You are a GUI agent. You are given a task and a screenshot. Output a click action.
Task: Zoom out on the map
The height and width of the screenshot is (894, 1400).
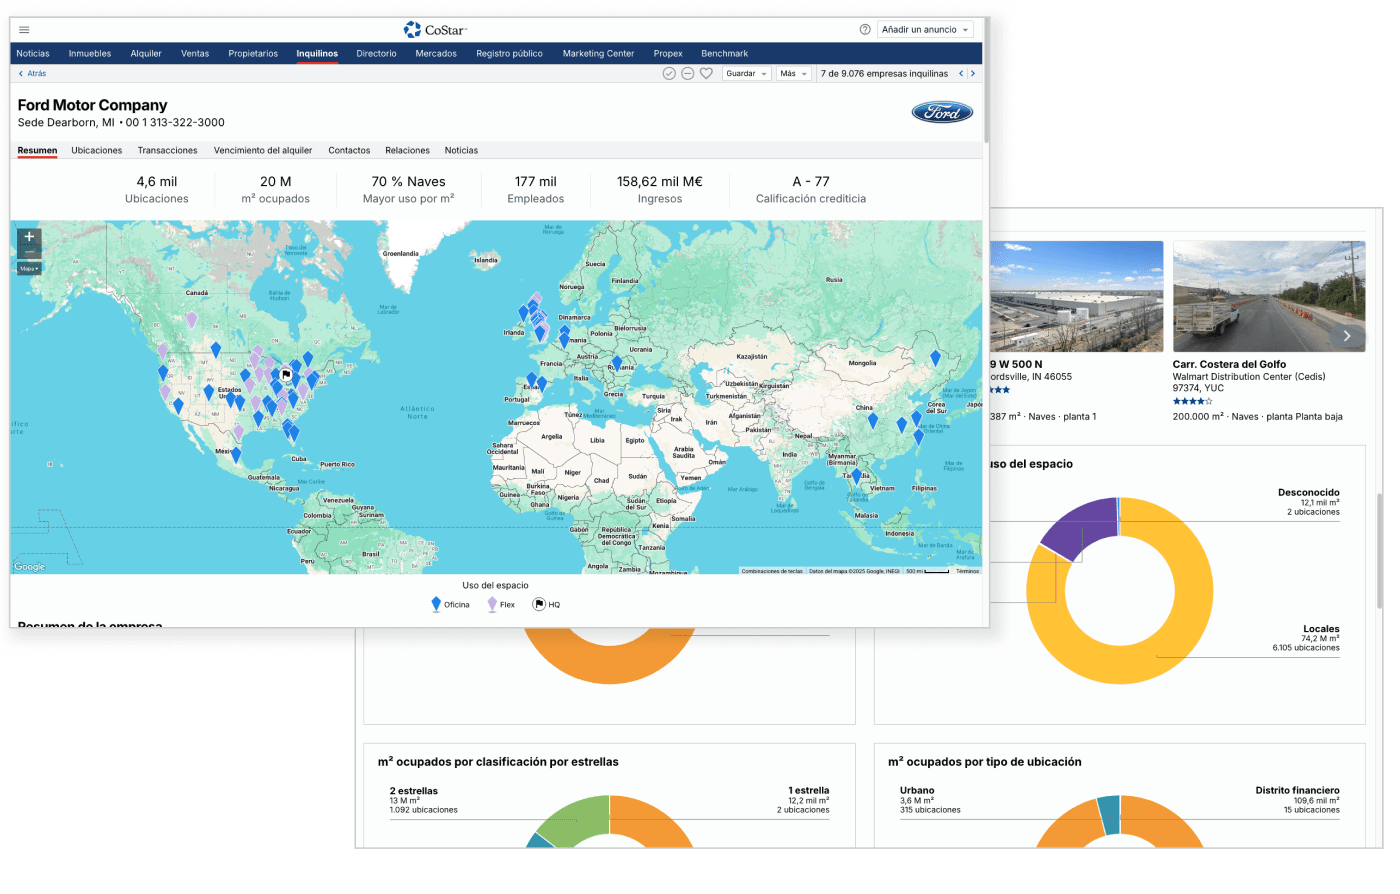30,253
